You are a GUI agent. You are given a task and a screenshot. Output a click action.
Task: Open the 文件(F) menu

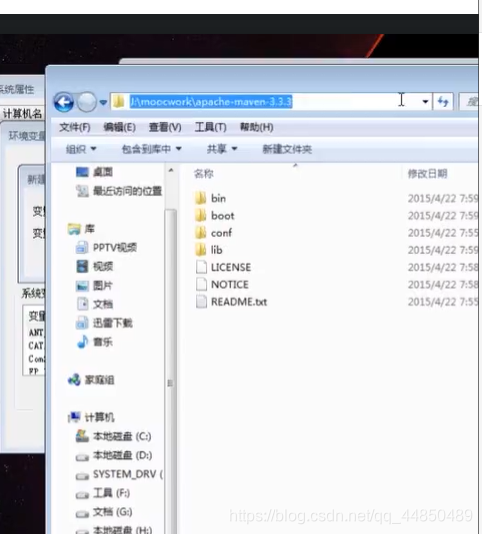pos(75,127)
